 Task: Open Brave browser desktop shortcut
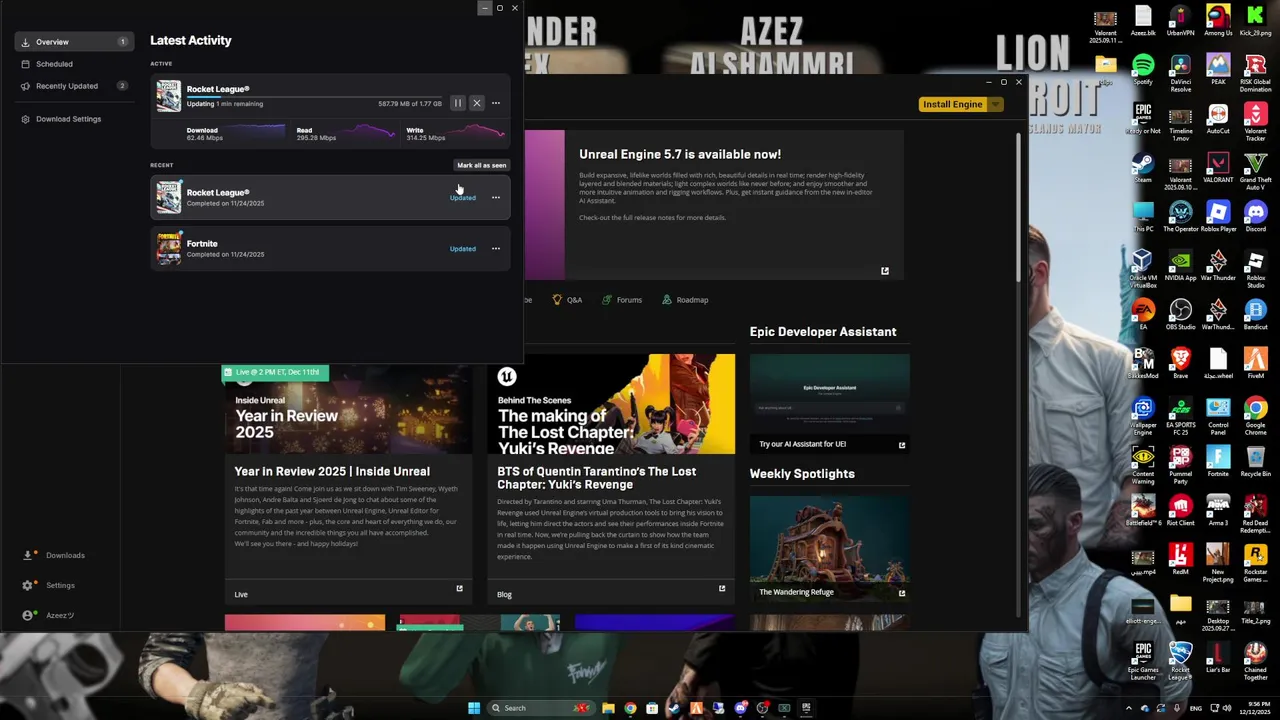click(x=1181, y=364)
